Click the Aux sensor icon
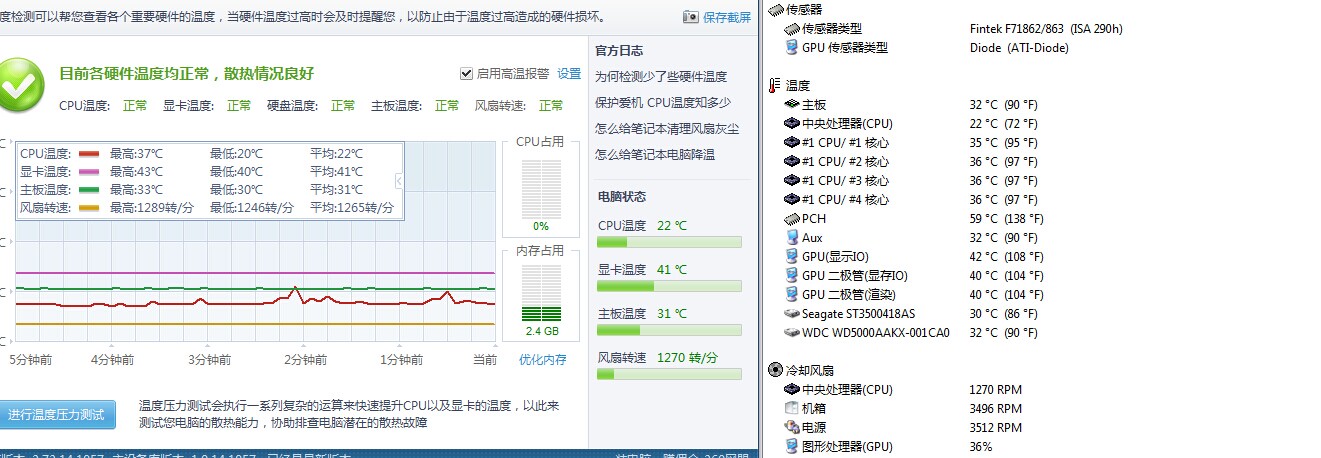Screen dimensions: 1321x458 point(792,238)
